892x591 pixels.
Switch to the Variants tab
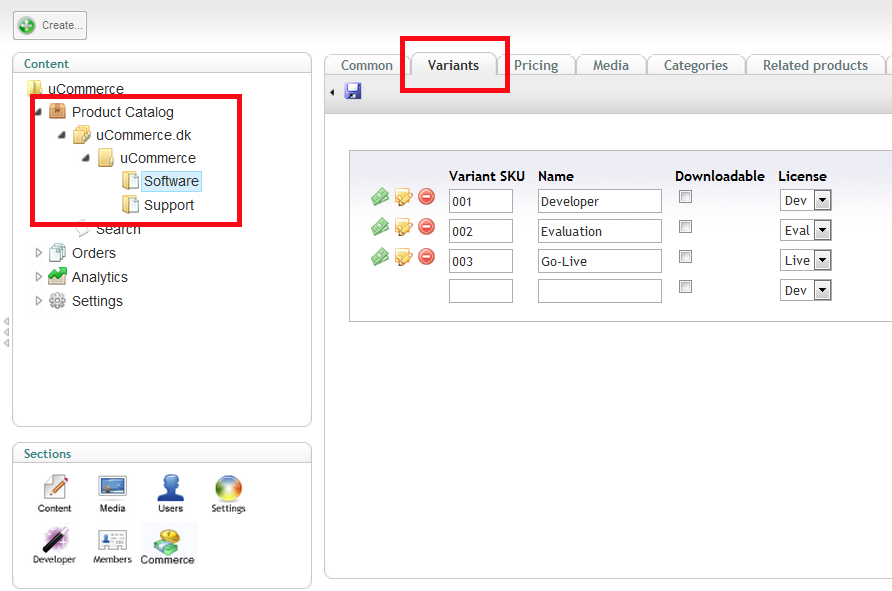pos(453,65)
